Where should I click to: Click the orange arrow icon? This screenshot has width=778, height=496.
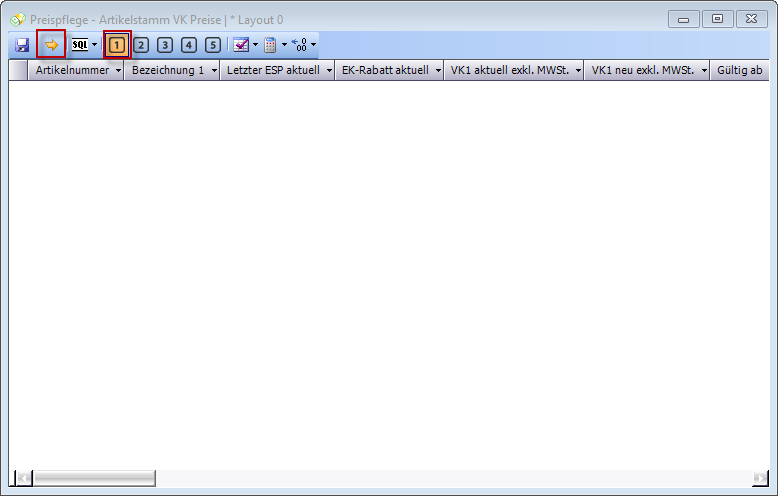pyautogui.click(x=51, y=45)
